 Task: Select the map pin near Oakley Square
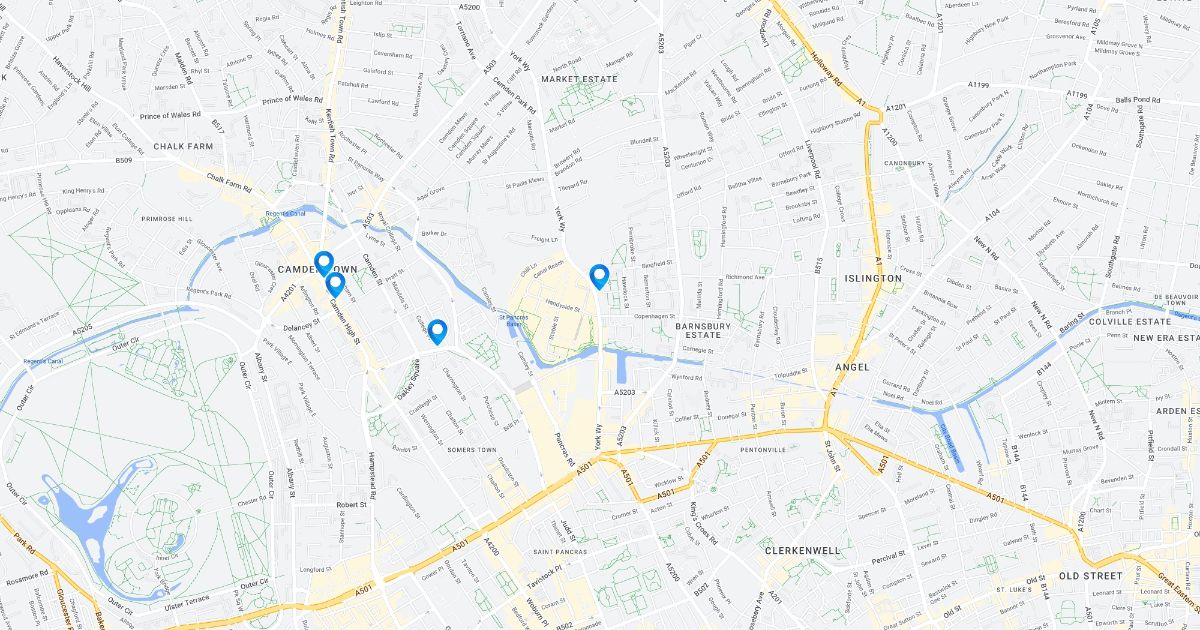tap(437, 332)
